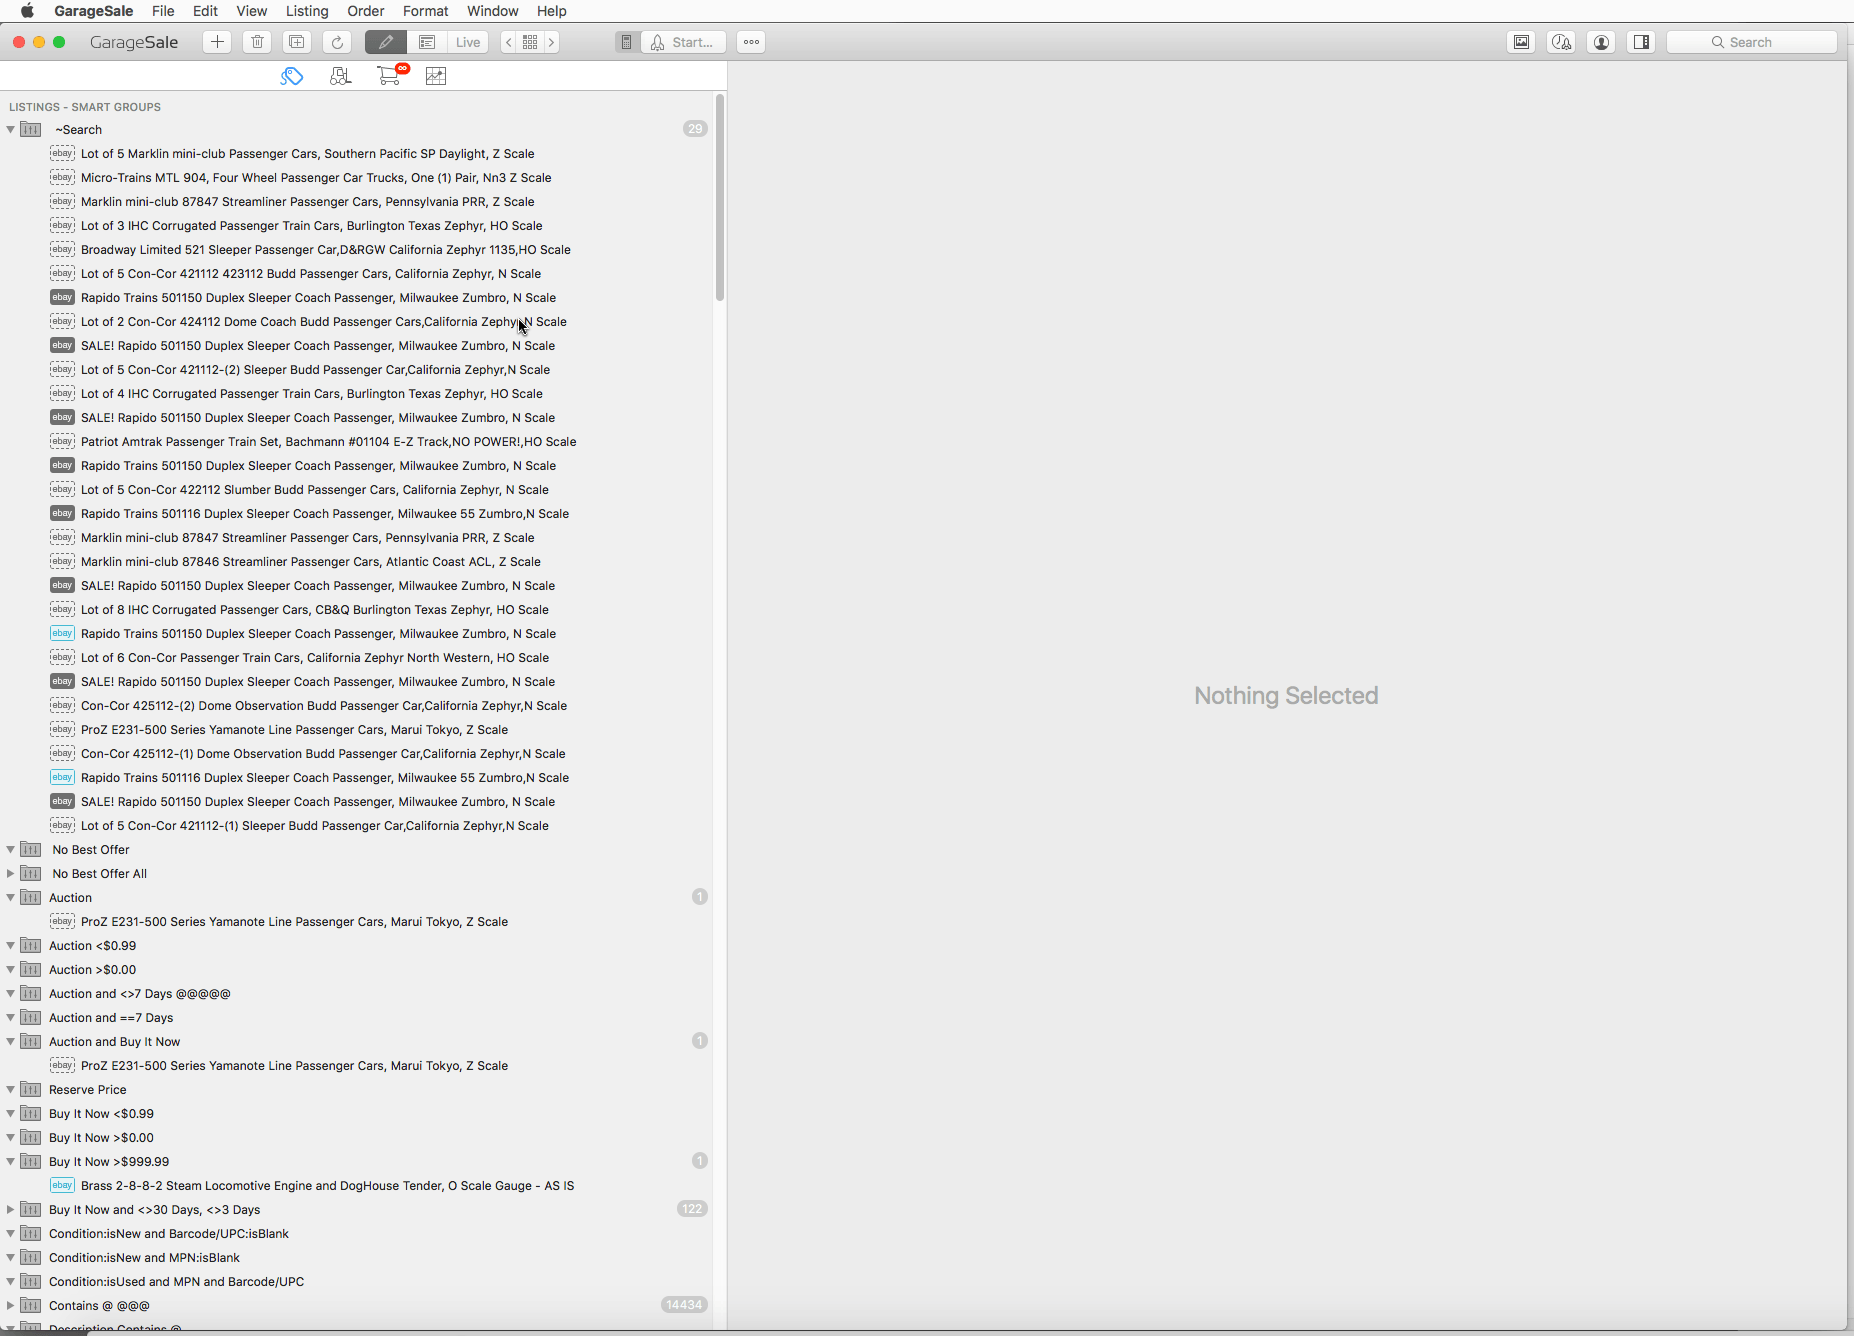The image size is (1854, 1336).
Task: Open the File menu
Action: pyautogui.click(x=163, y=11)
